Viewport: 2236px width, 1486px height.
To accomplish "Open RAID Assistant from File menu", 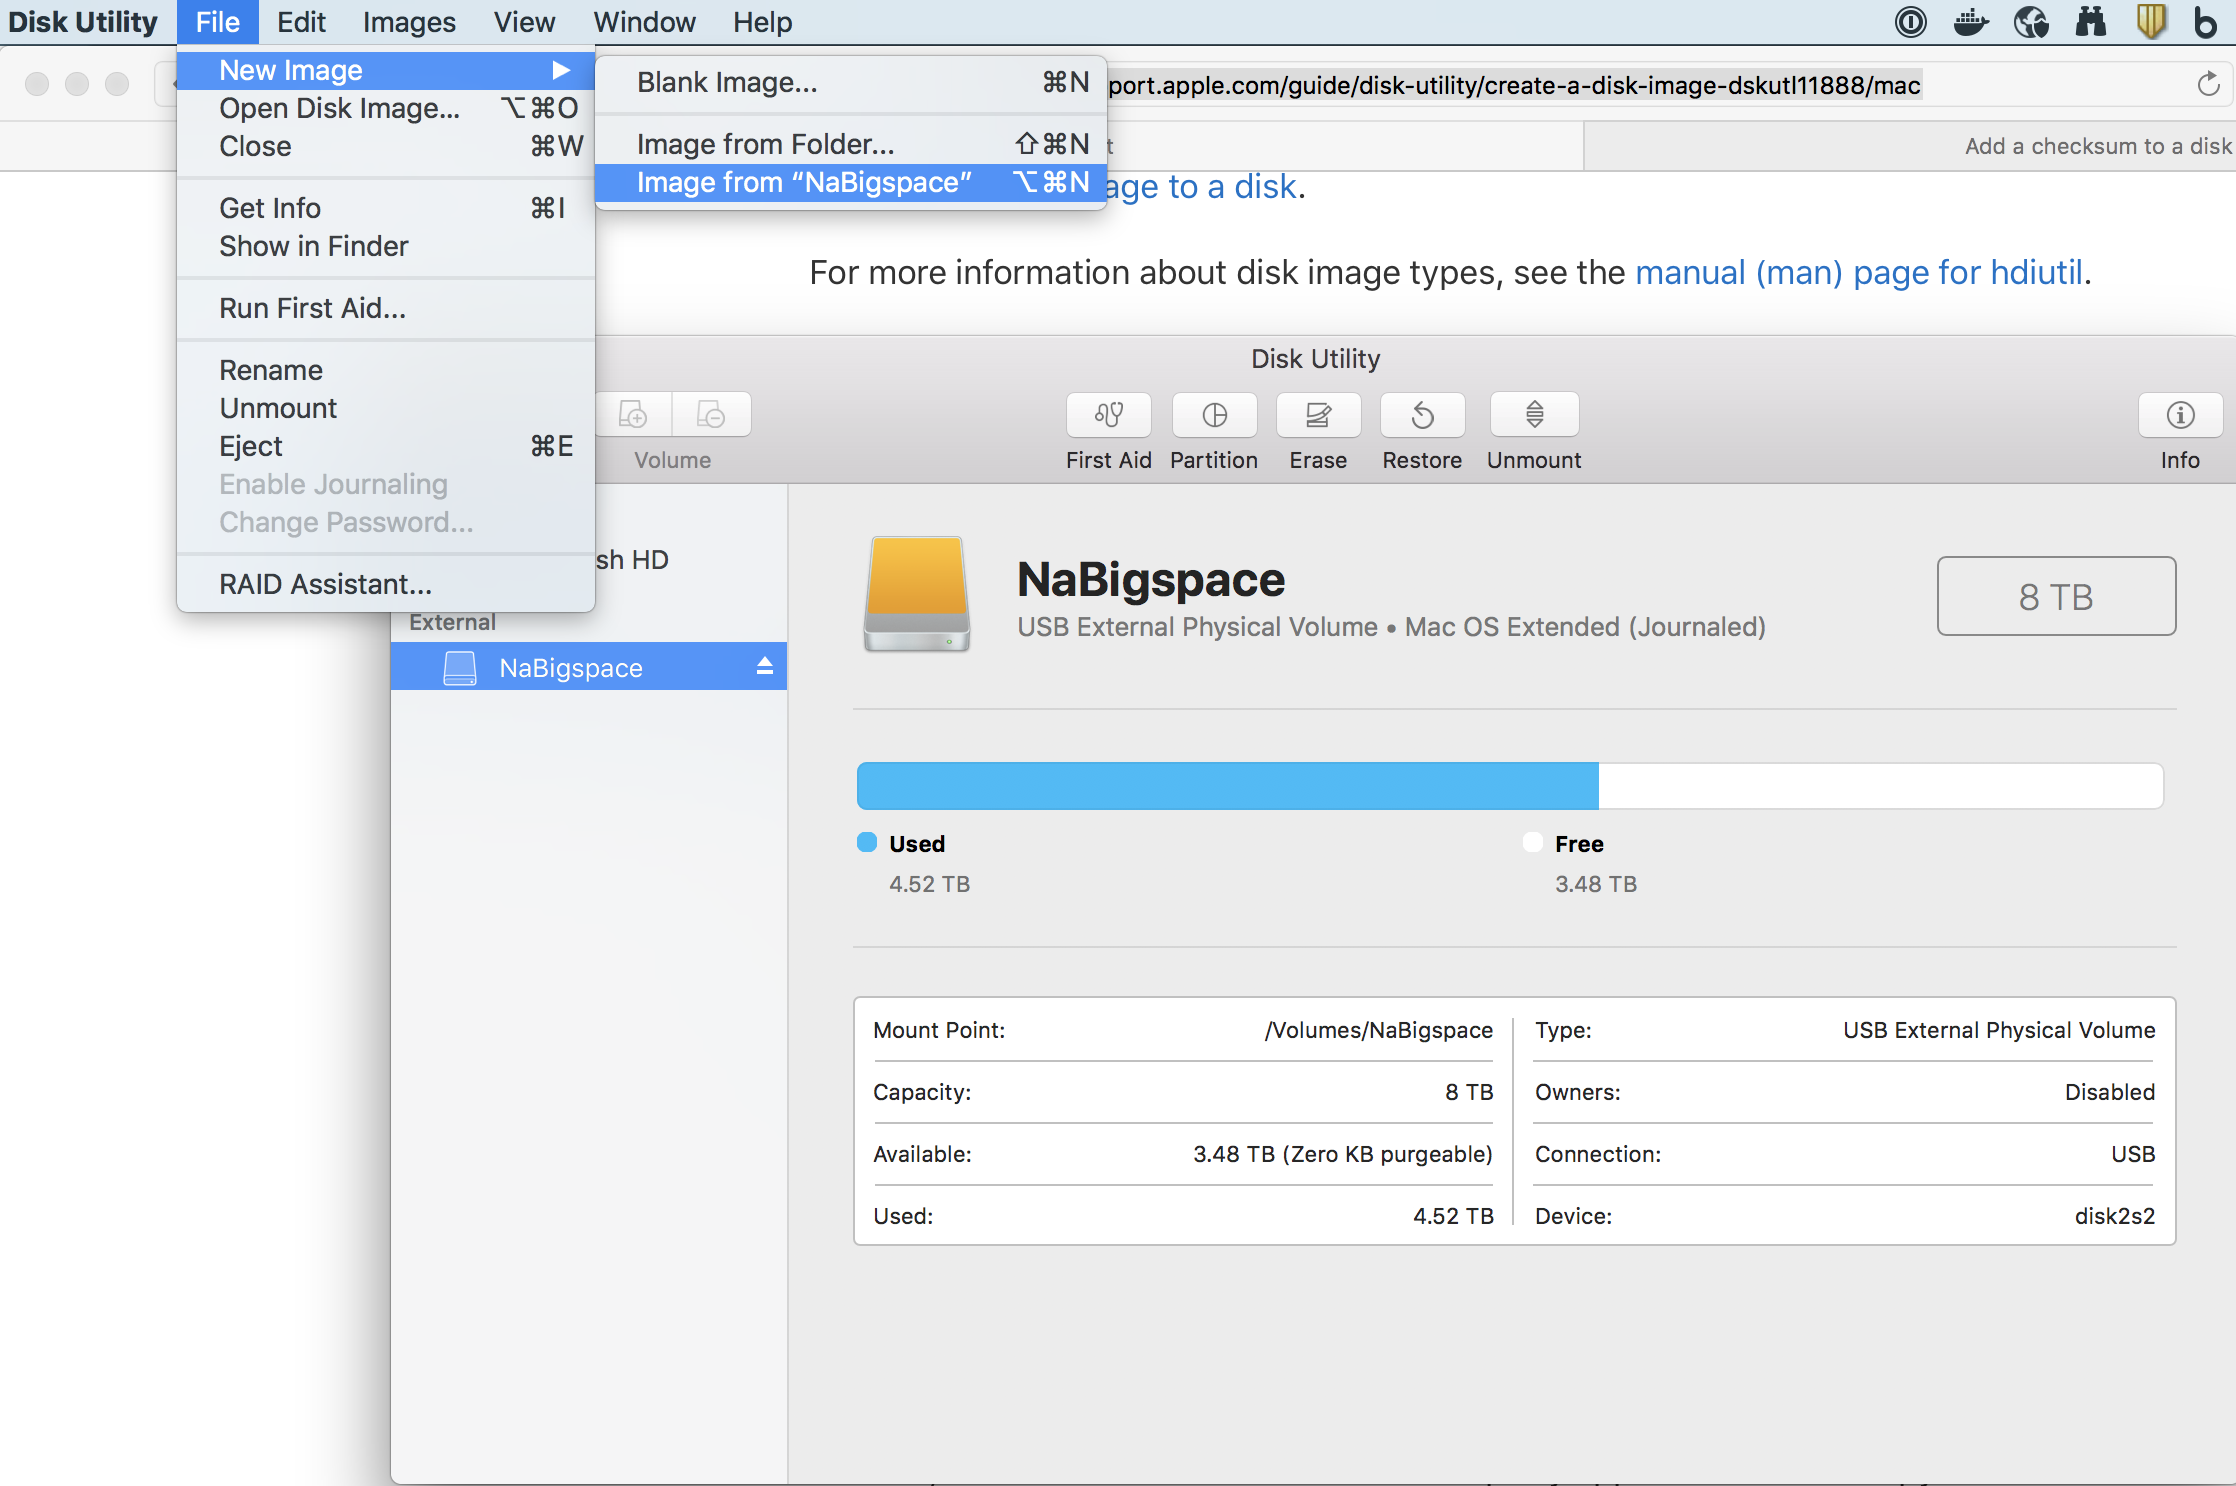I will click(386, 584).
